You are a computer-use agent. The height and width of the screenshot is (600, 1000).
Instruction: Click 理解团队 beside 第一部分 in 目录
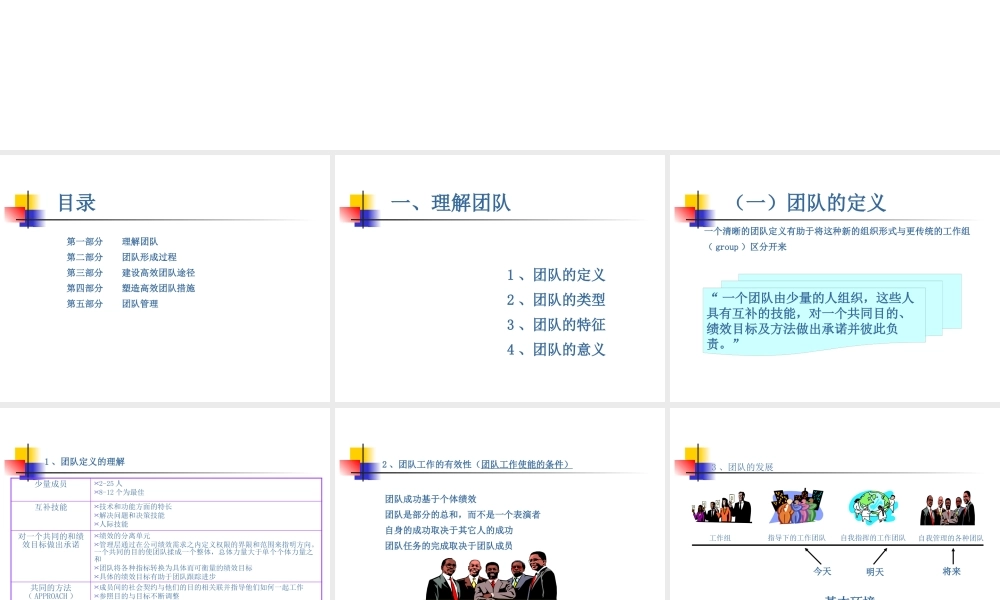coord(140,242)
